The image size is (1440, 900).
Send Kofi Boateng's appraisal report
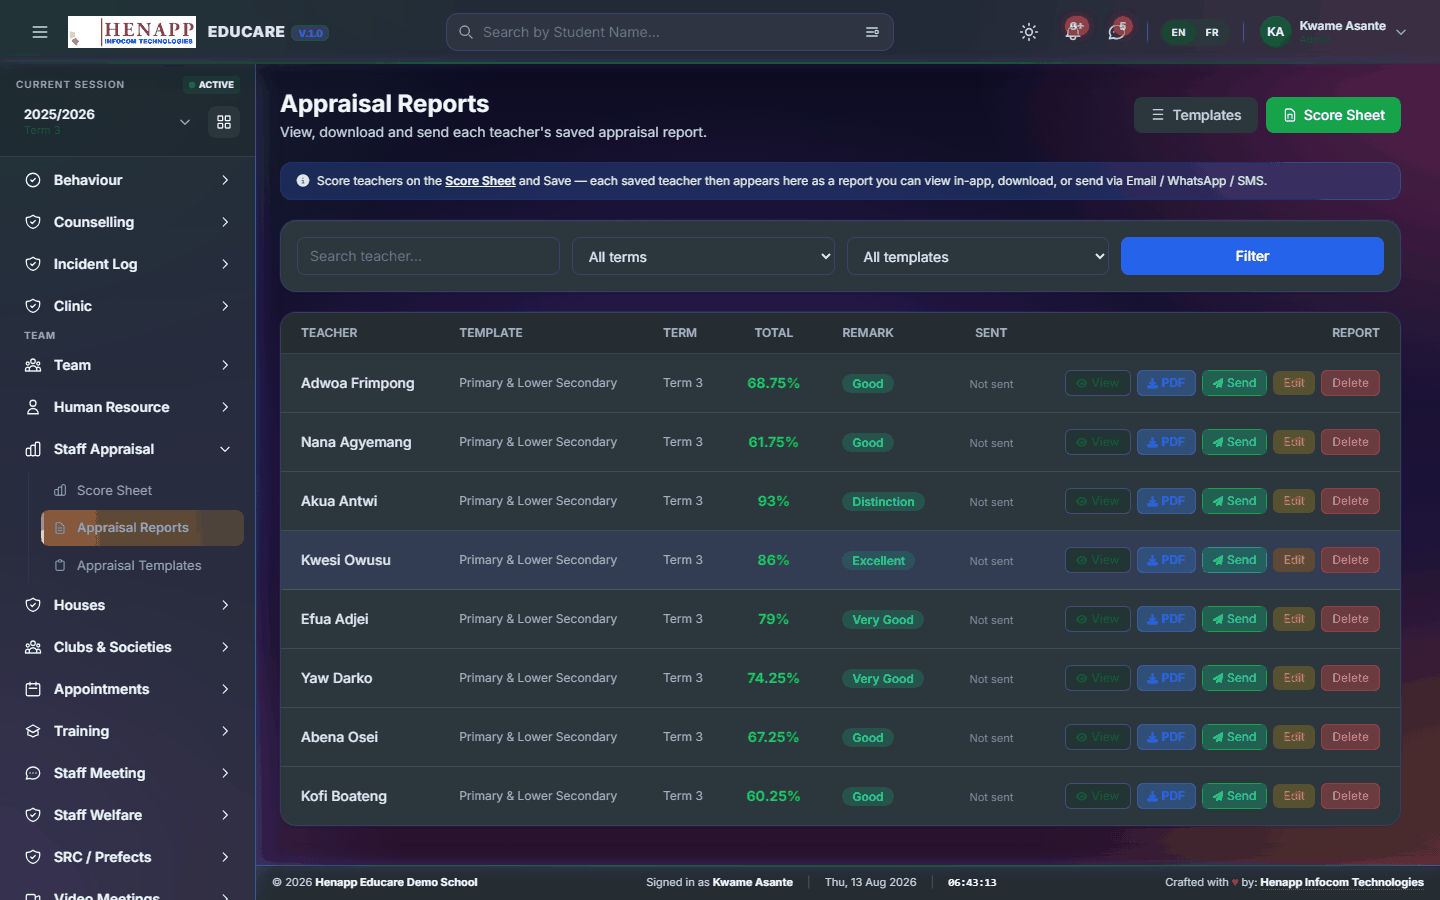point(1234,796)
